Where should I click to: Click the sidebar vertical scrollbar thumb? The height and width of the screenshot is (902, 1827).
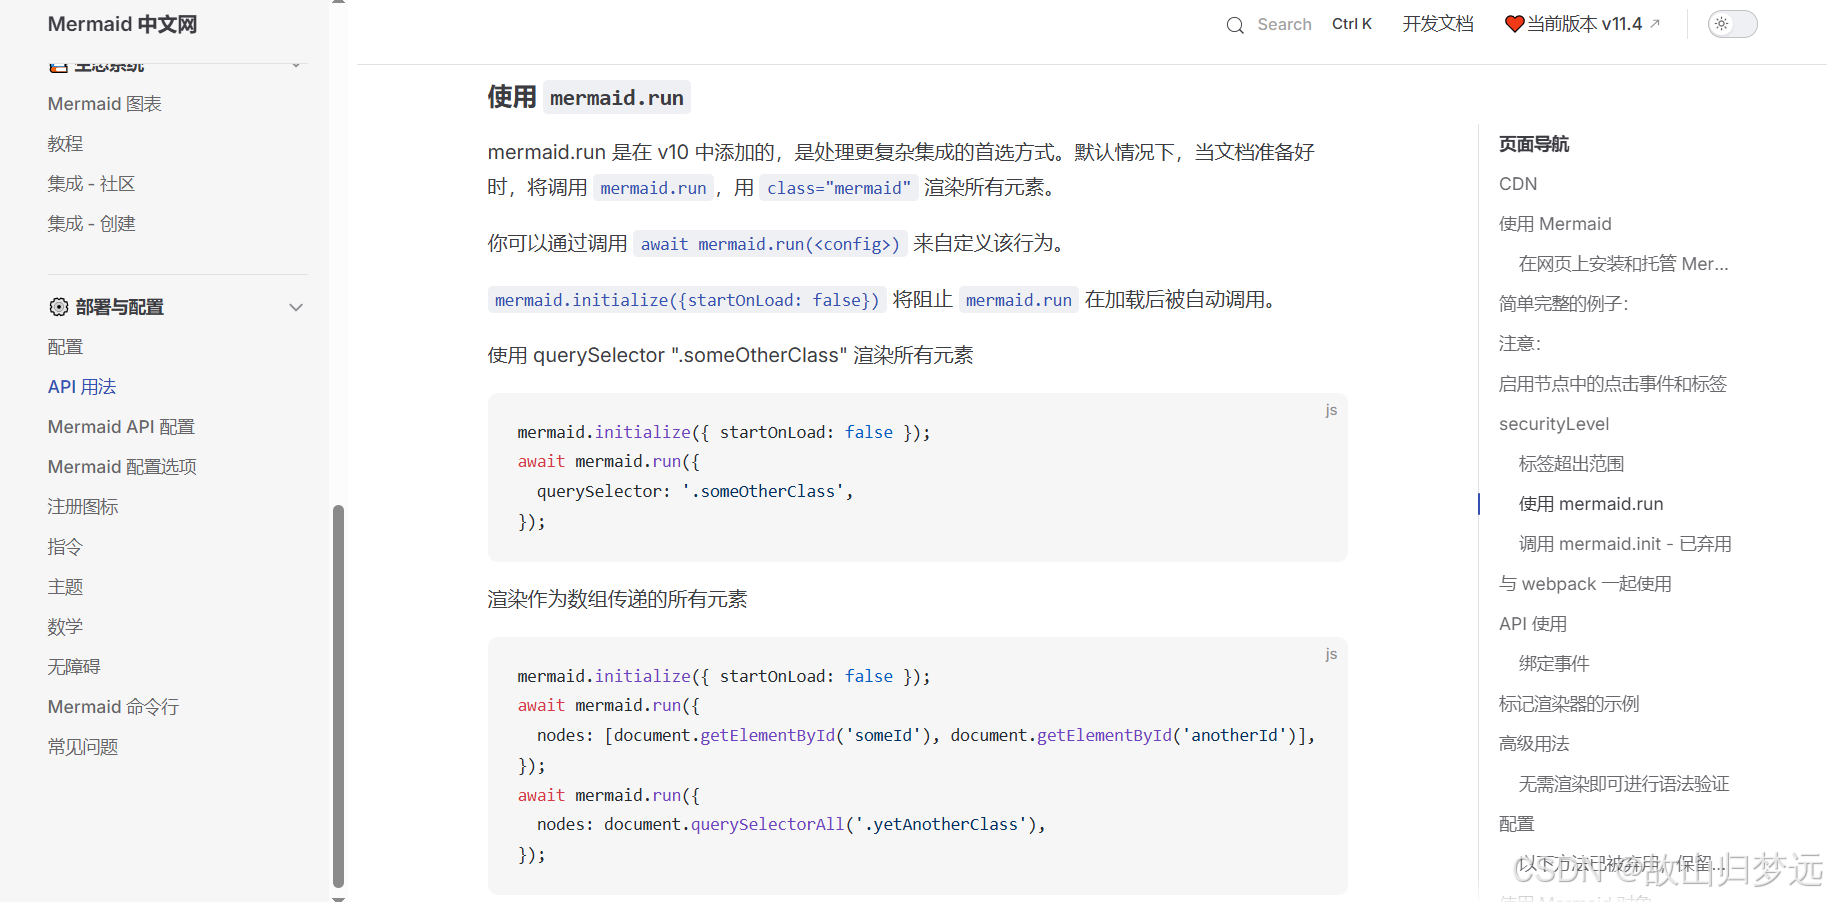pyautogui.click(x=338, y=696)
